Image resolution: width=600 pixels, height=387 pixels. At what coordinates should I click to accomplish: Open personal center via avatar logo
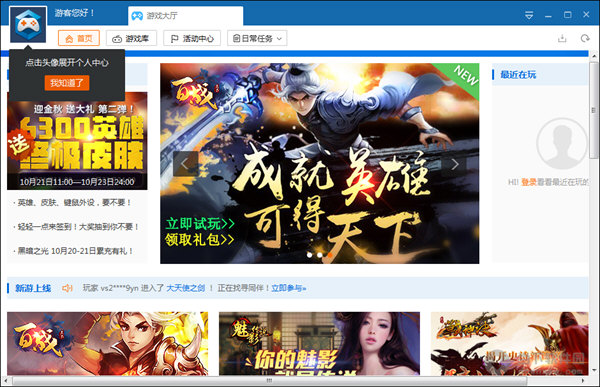tap(28, 24)
